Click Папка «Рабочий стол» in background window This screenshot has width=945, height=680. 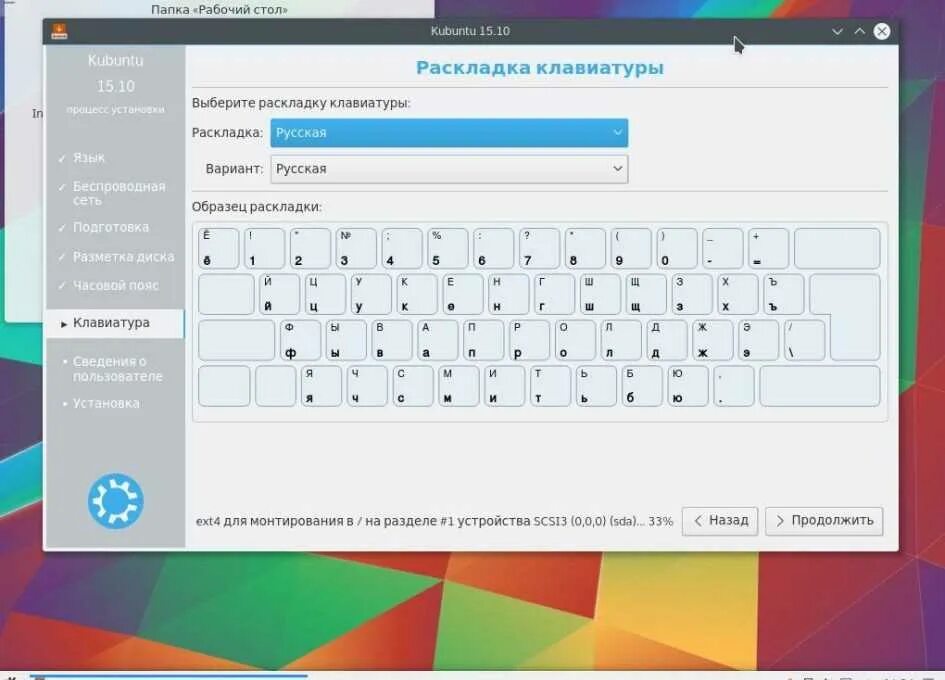pyautogui.click(x=219, y=10)
